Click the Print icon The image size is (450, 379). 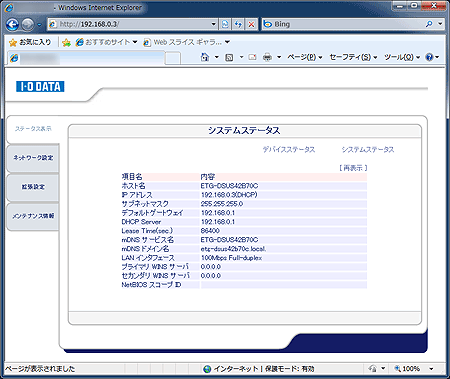click(x=267, y=57)
